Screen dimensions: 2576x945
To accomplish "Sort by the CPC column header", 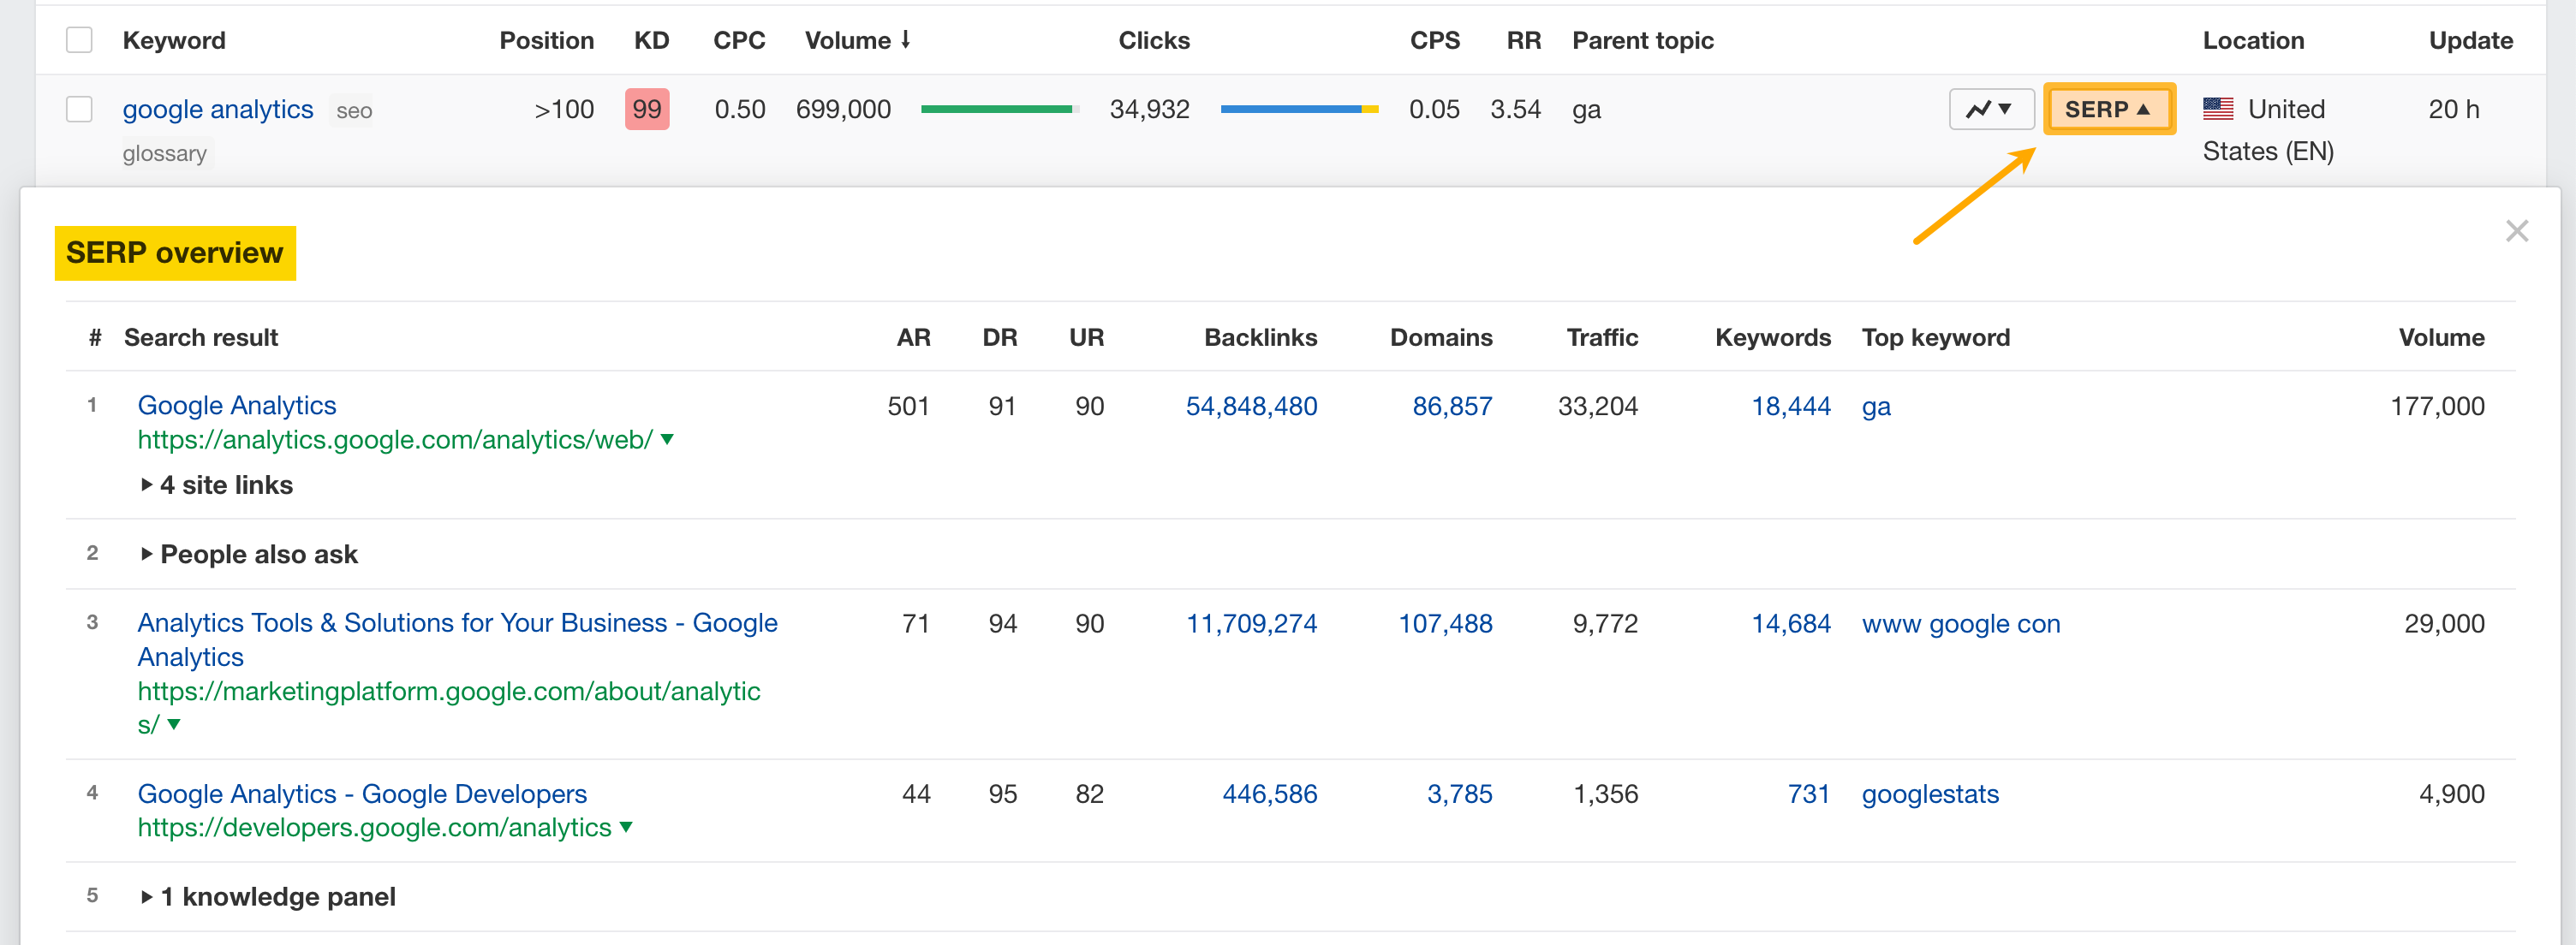I will (x=739, y=40).
